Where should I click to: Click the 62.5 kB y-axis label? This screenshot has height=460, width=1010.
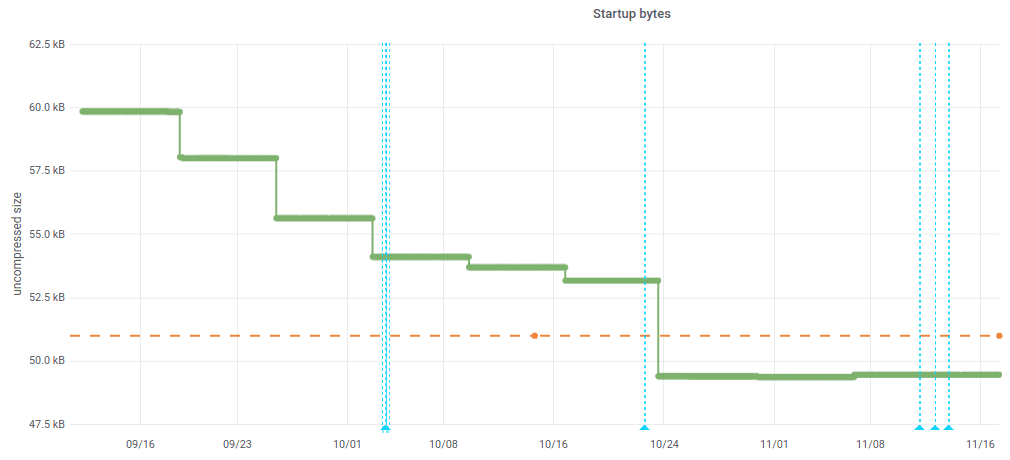[x=47, y=45]
